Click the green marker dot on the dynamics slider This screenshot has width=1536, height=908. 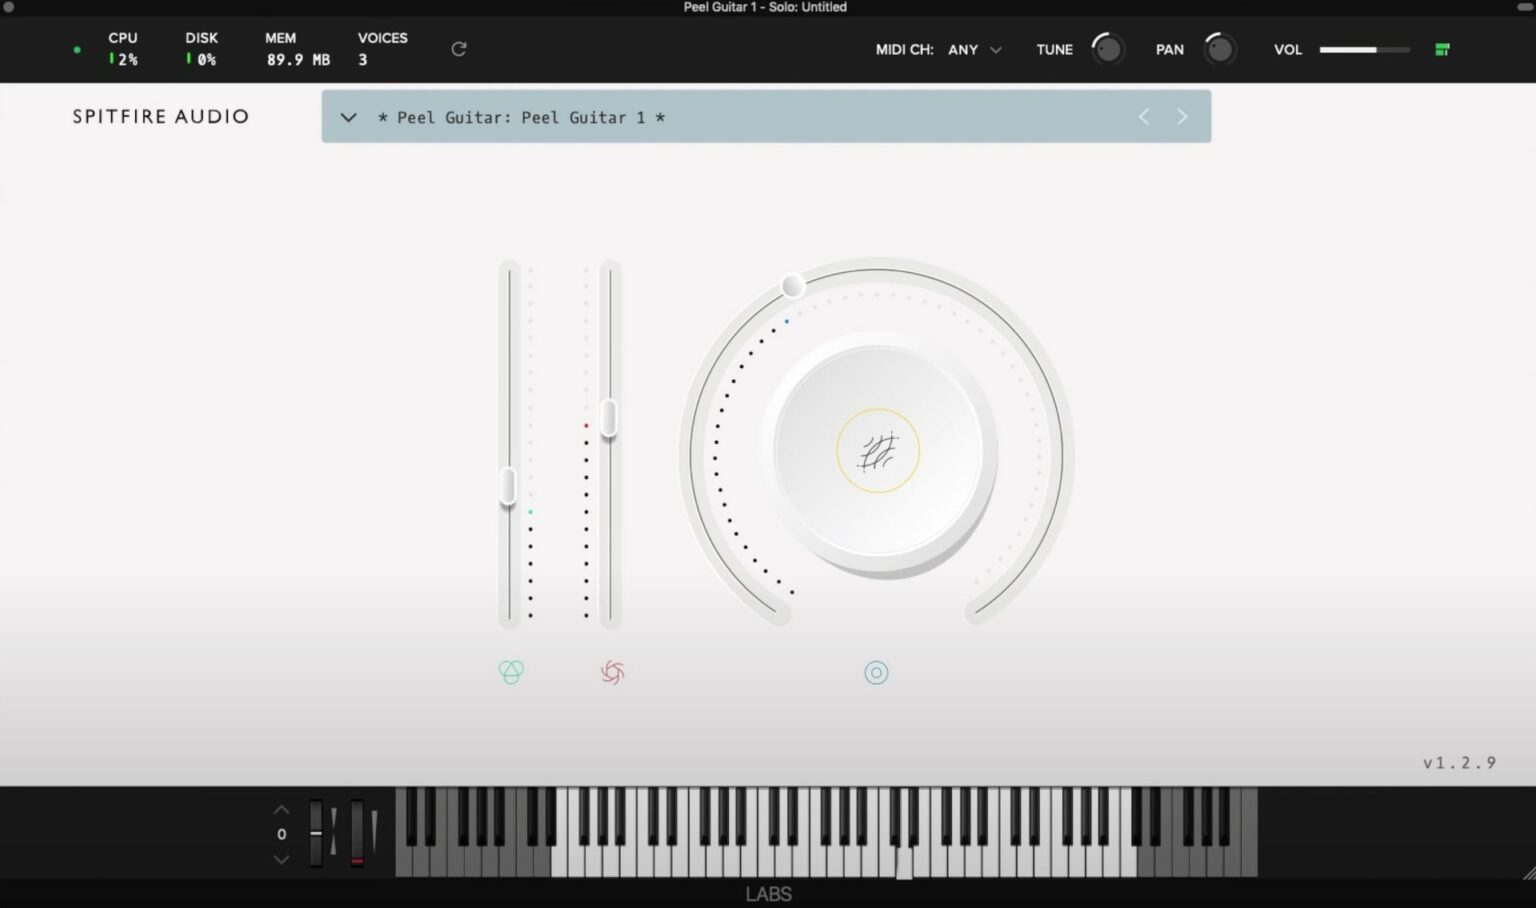click(531, 511)
